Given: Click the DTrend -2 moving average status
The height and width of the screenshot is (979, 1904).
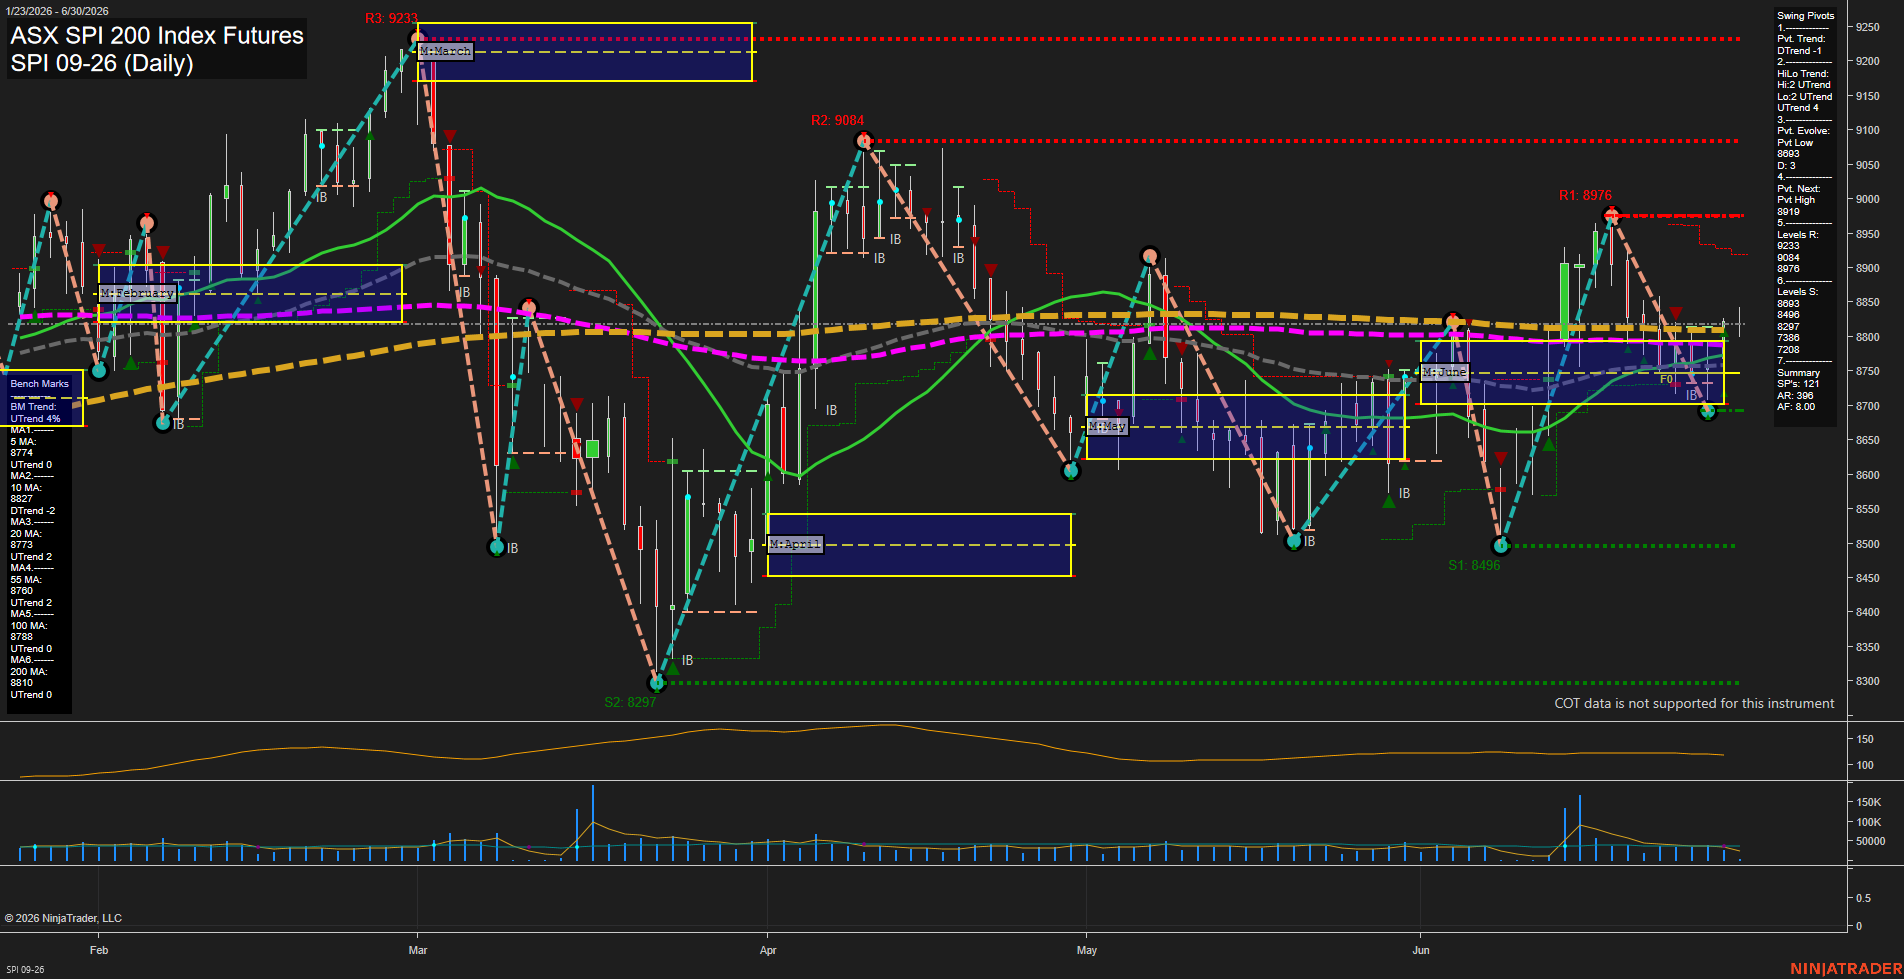Looking at the screenshot, I should click(x=33, y=510).
